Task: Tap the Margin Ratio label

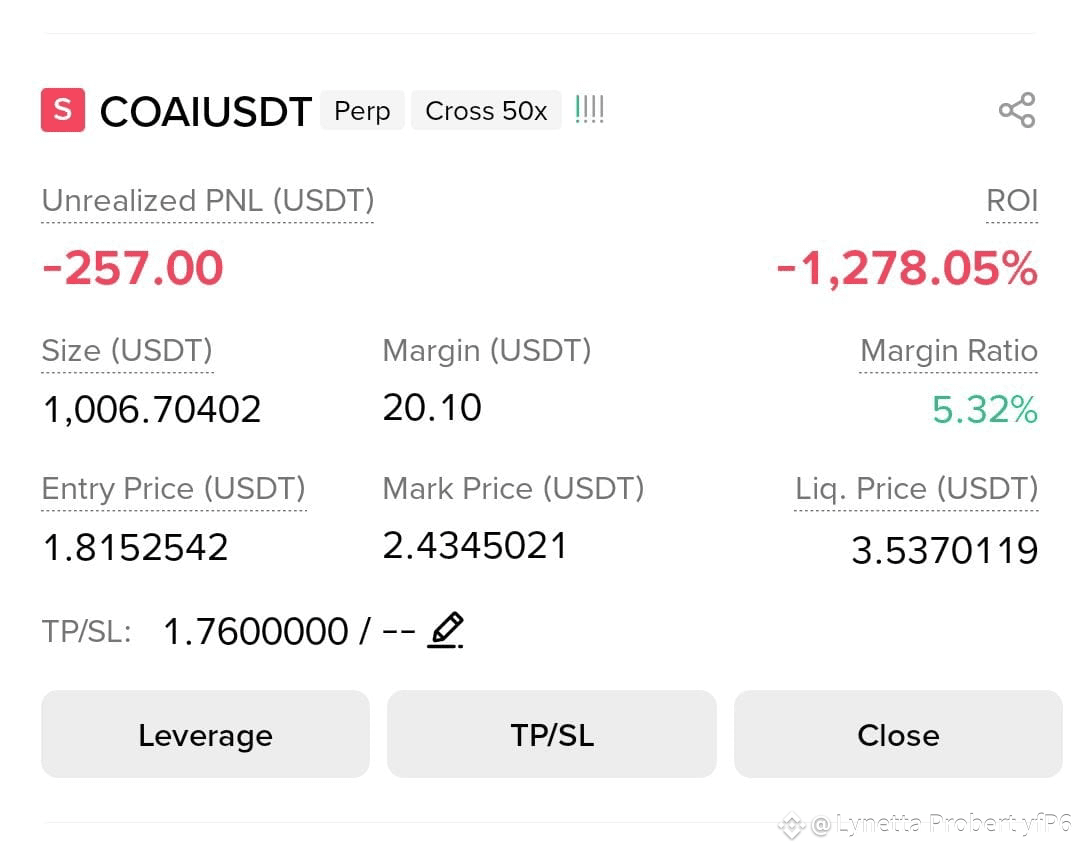Action: (948, 351)
